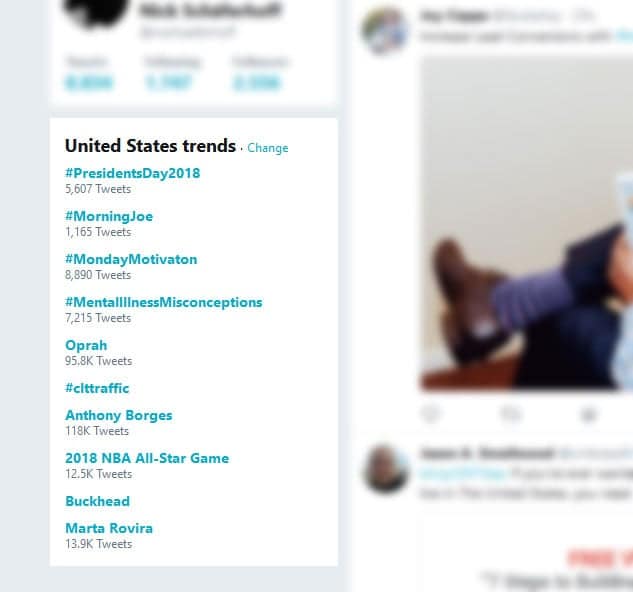The height and width of the screenshot is (592, 633).
Task: Open the #PresidentsDay2018 trend
Action: click(x=132, y=173)
